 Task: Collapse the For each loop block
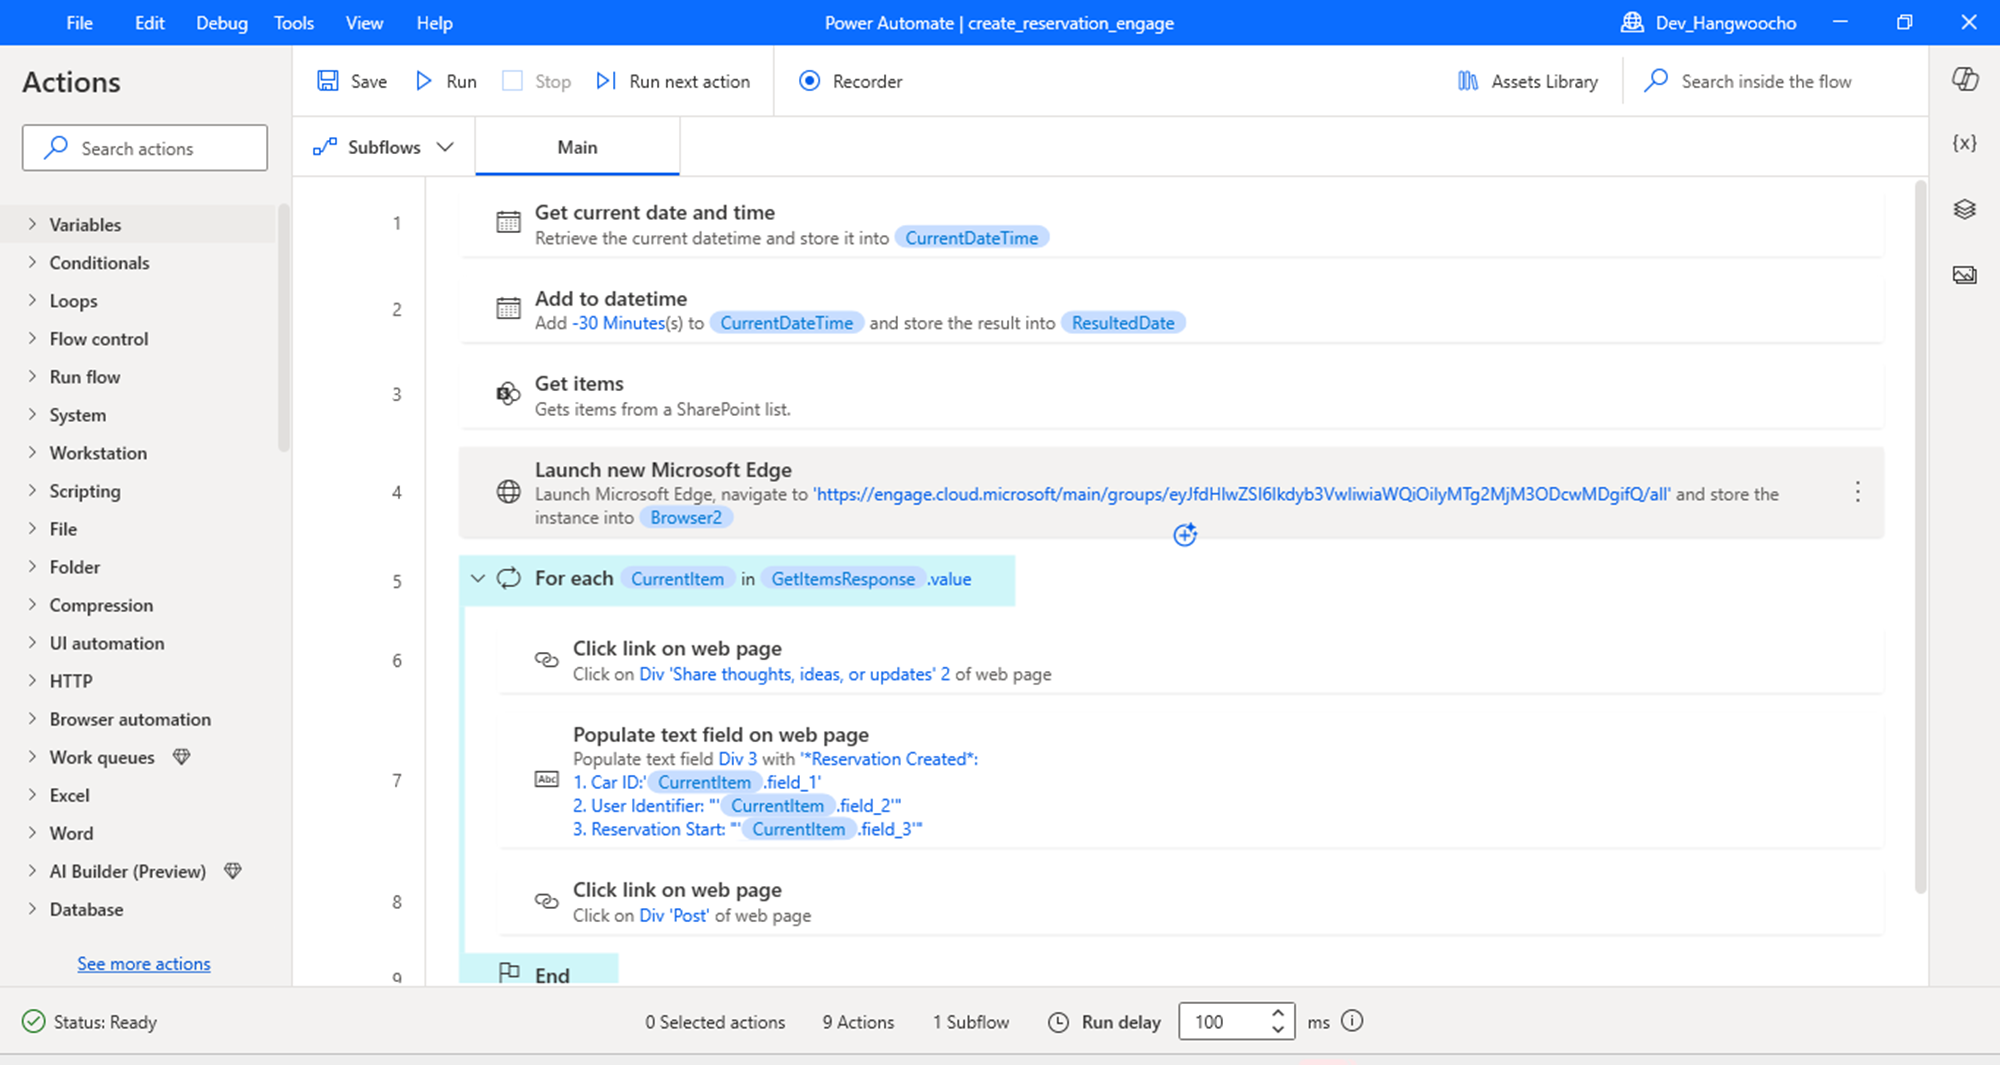478,578
